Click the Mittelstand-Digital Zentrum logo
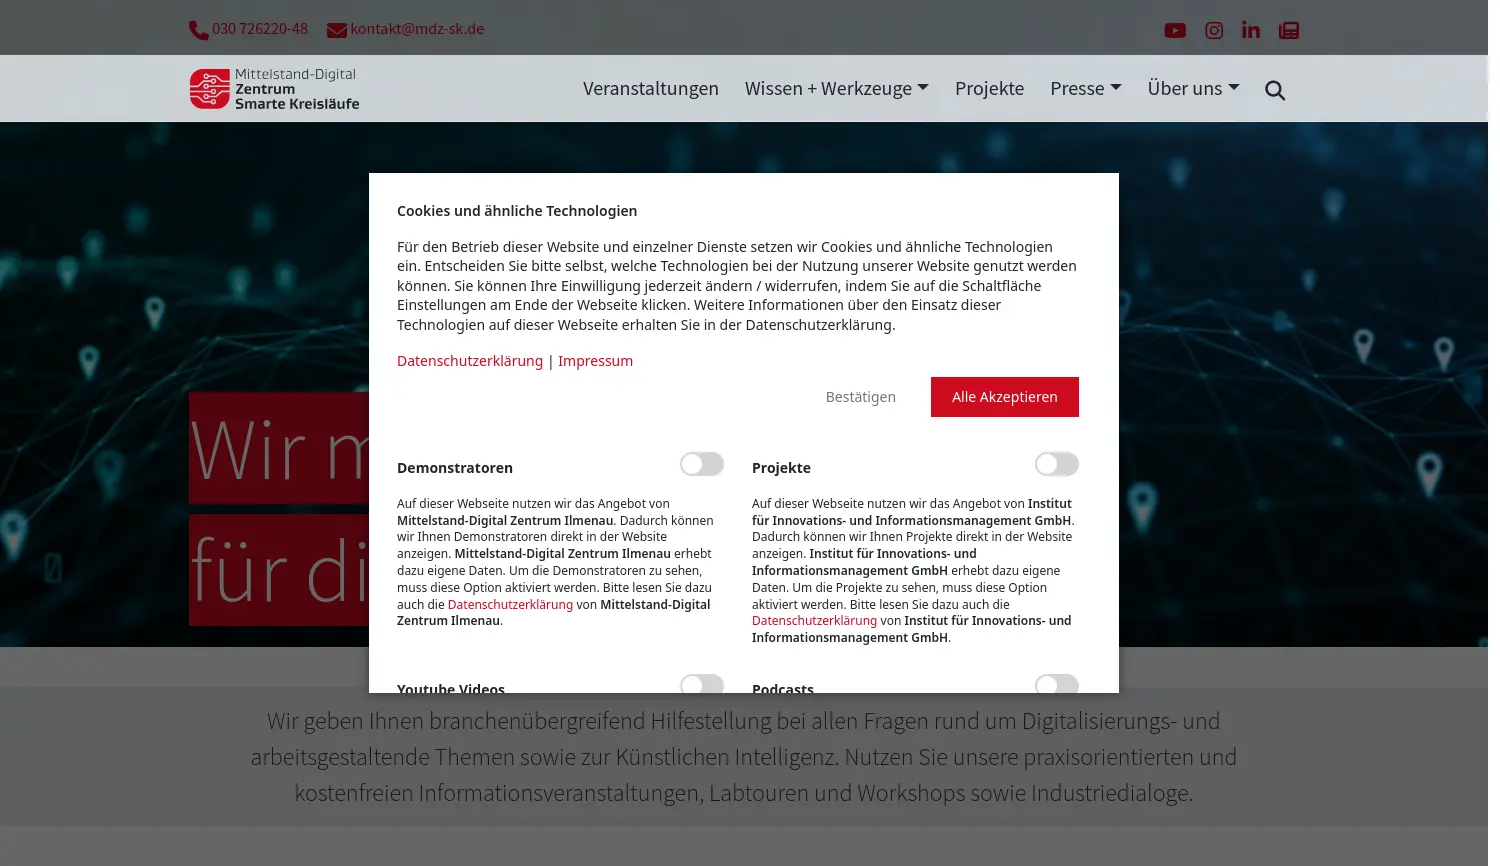1500x866 pixels. (x=273, y=88)
